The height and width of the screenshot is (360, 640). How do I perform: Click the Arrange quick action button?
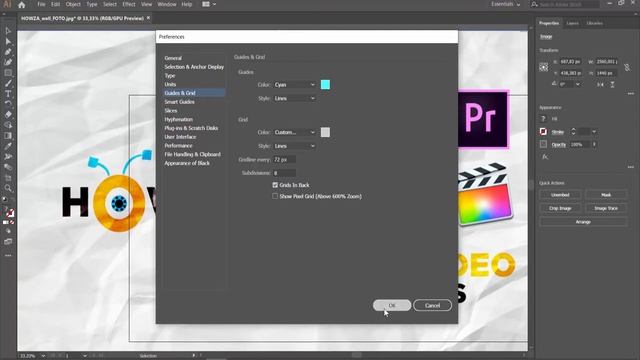pos(583,222)
